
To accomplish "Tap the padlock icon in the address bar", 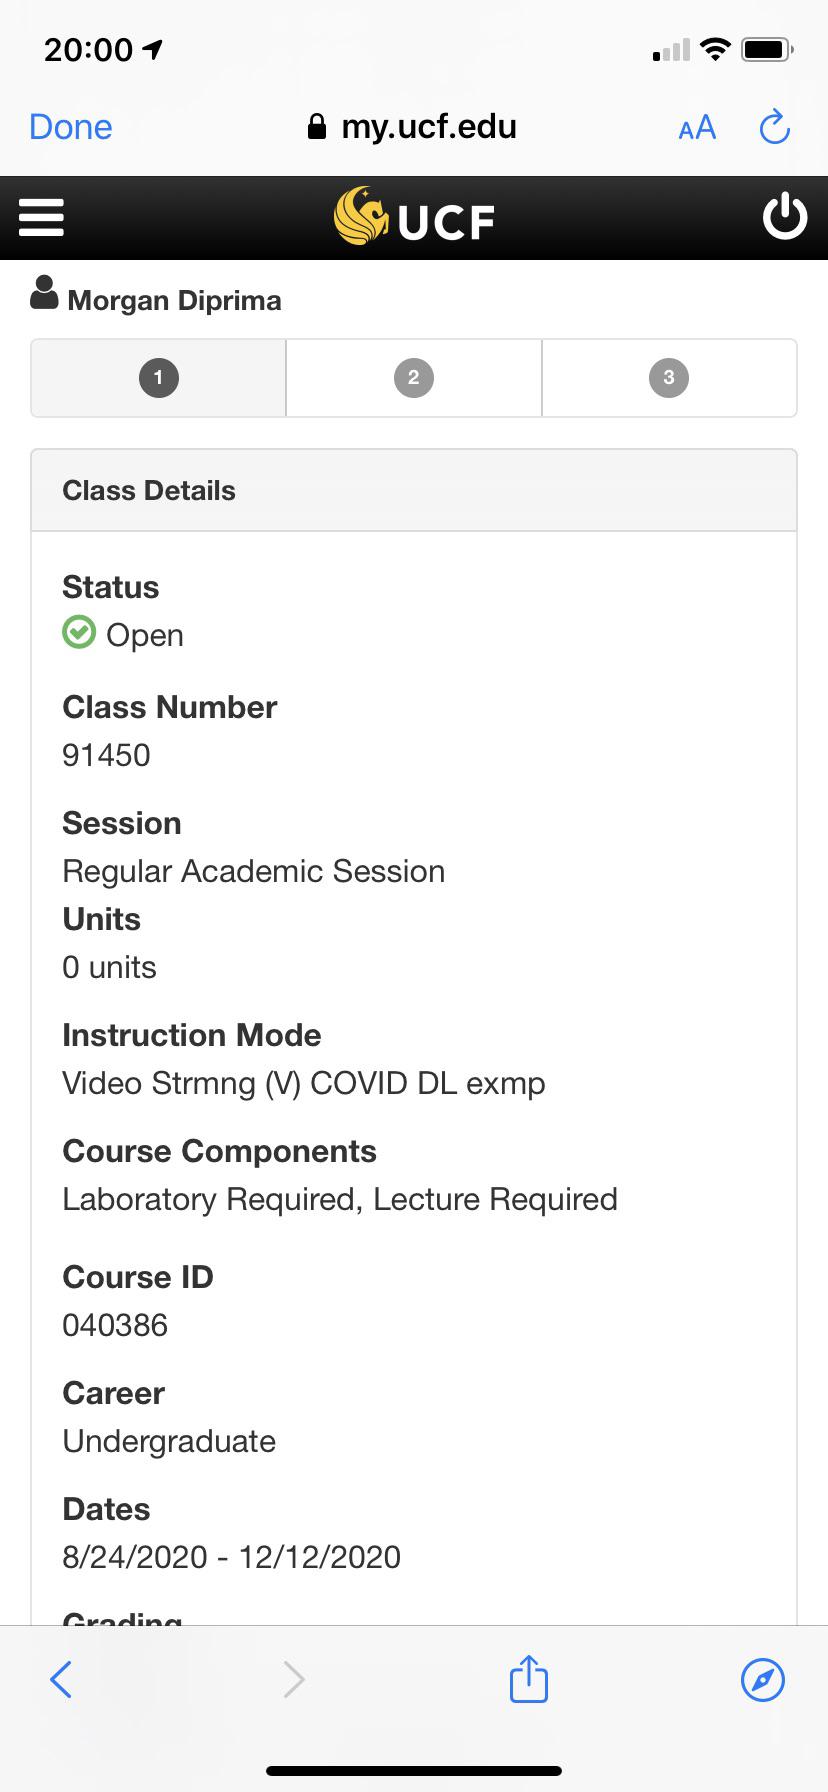I will 316,126.
